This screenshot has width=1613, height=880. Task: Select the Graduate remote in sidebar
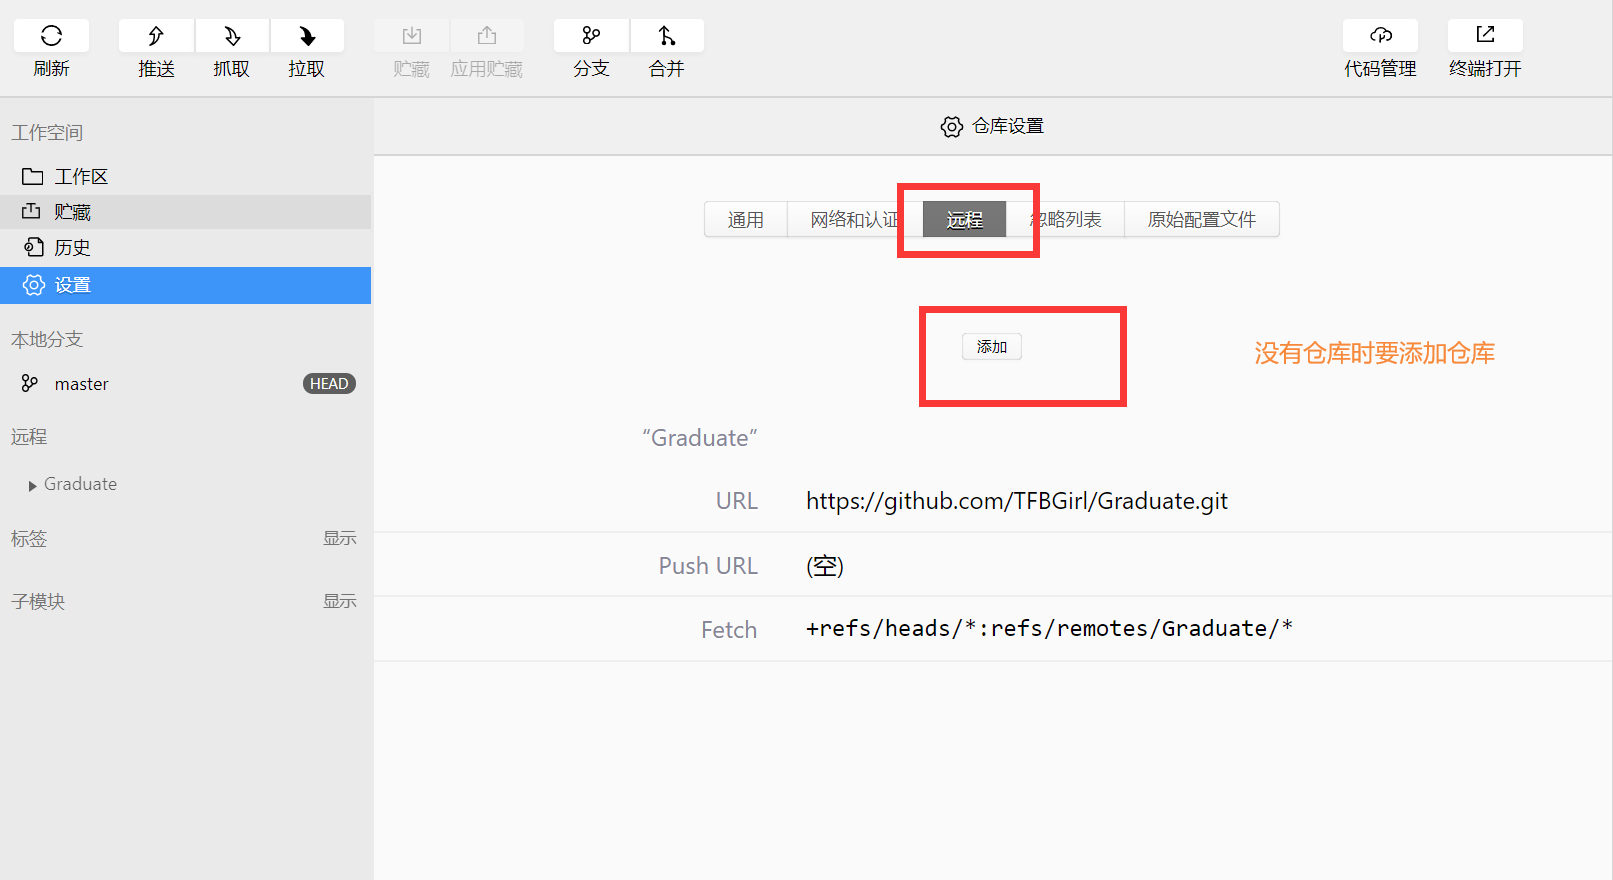click(80, 484)
